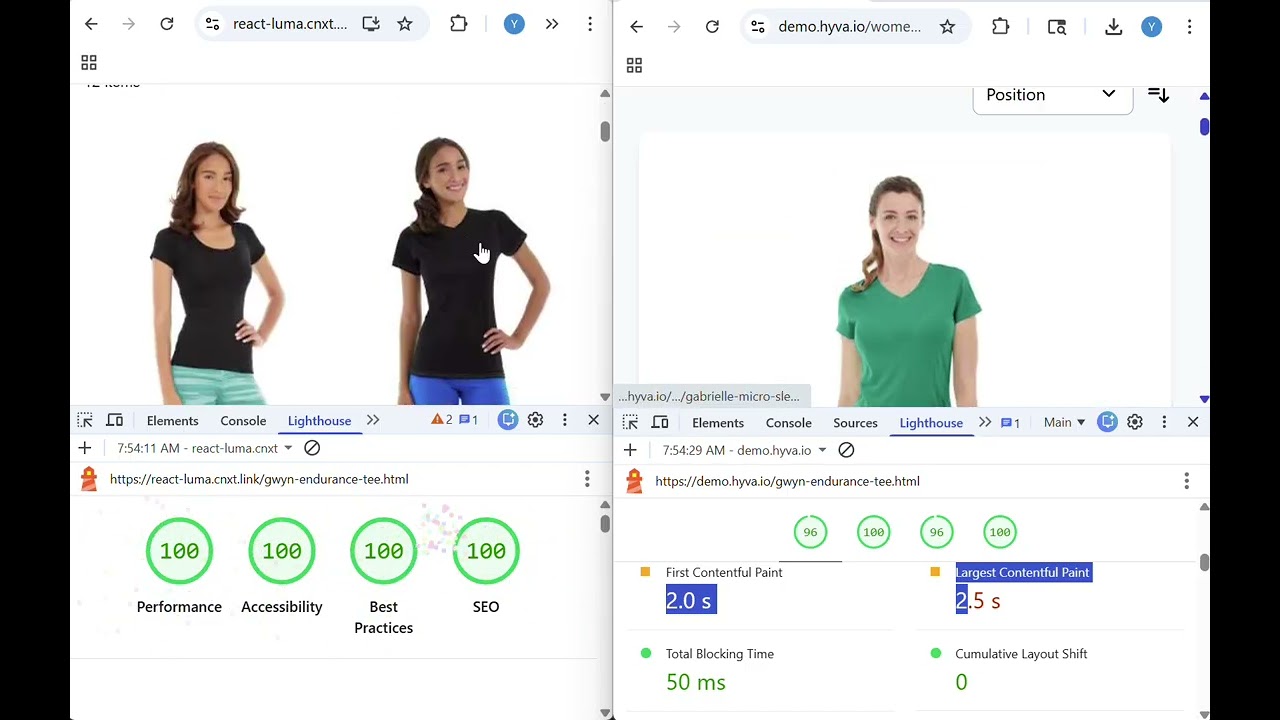Click green tee woman product image

[905, 290]
